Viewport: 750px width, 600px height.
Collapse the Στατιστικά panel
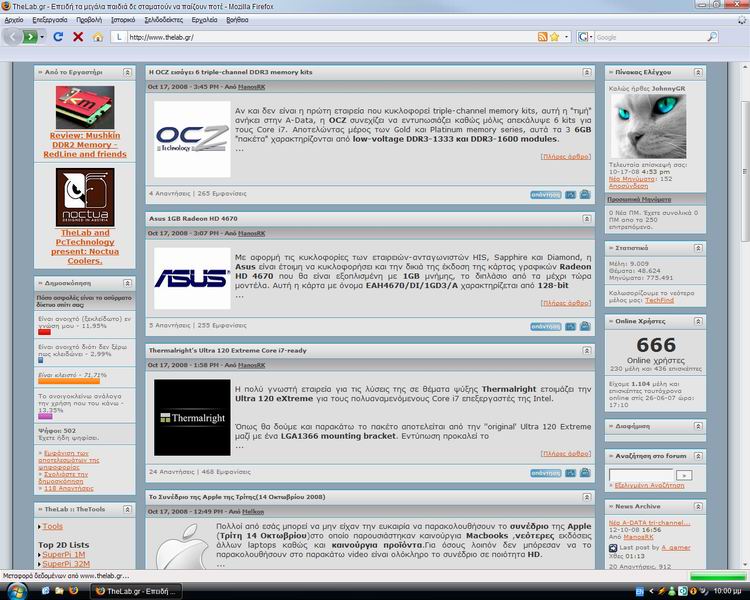698,248
